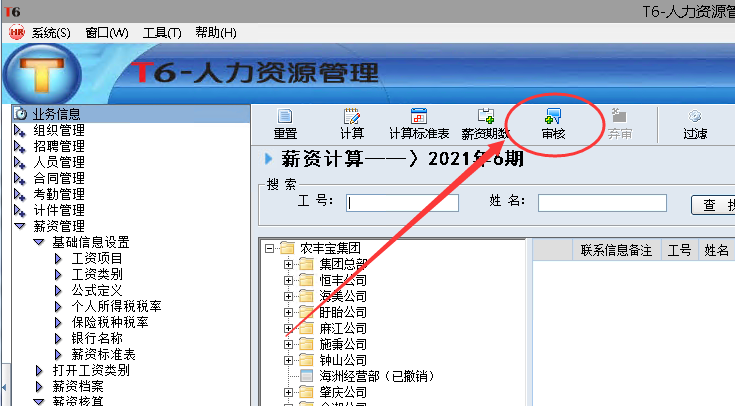Open 薪资档案 in the sidebar
The image size is (735, 406).
coord(77,386)
